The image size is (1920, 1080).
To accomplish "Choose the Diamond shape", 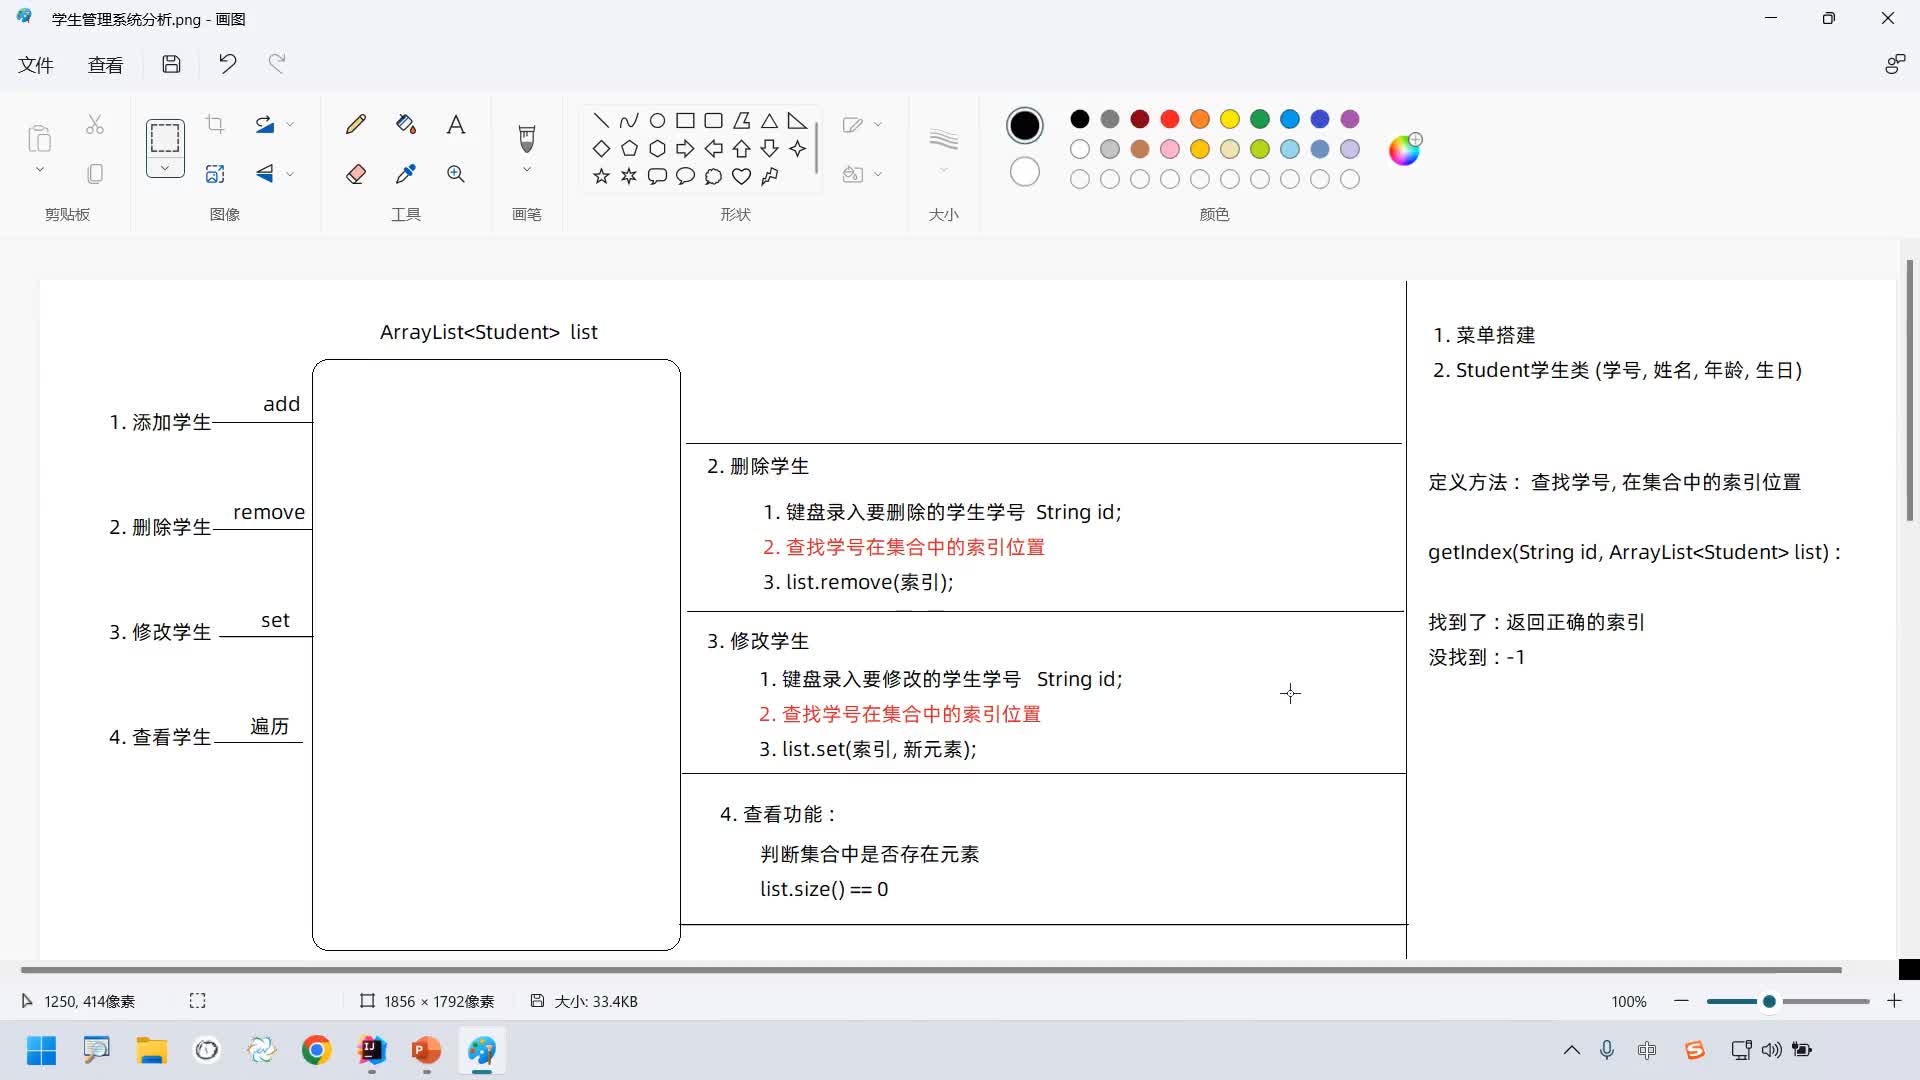I will [601, 149].
